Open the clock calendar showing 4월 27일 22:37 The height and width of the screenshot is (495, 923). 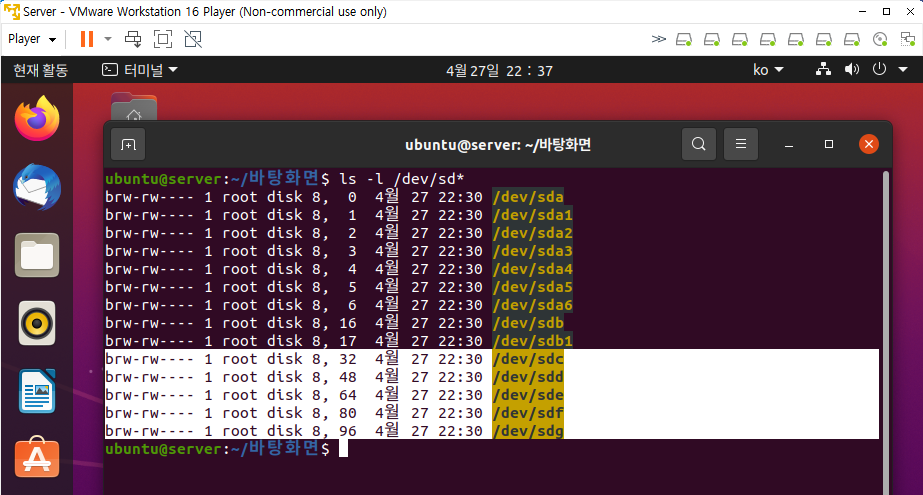coord(499,71)
